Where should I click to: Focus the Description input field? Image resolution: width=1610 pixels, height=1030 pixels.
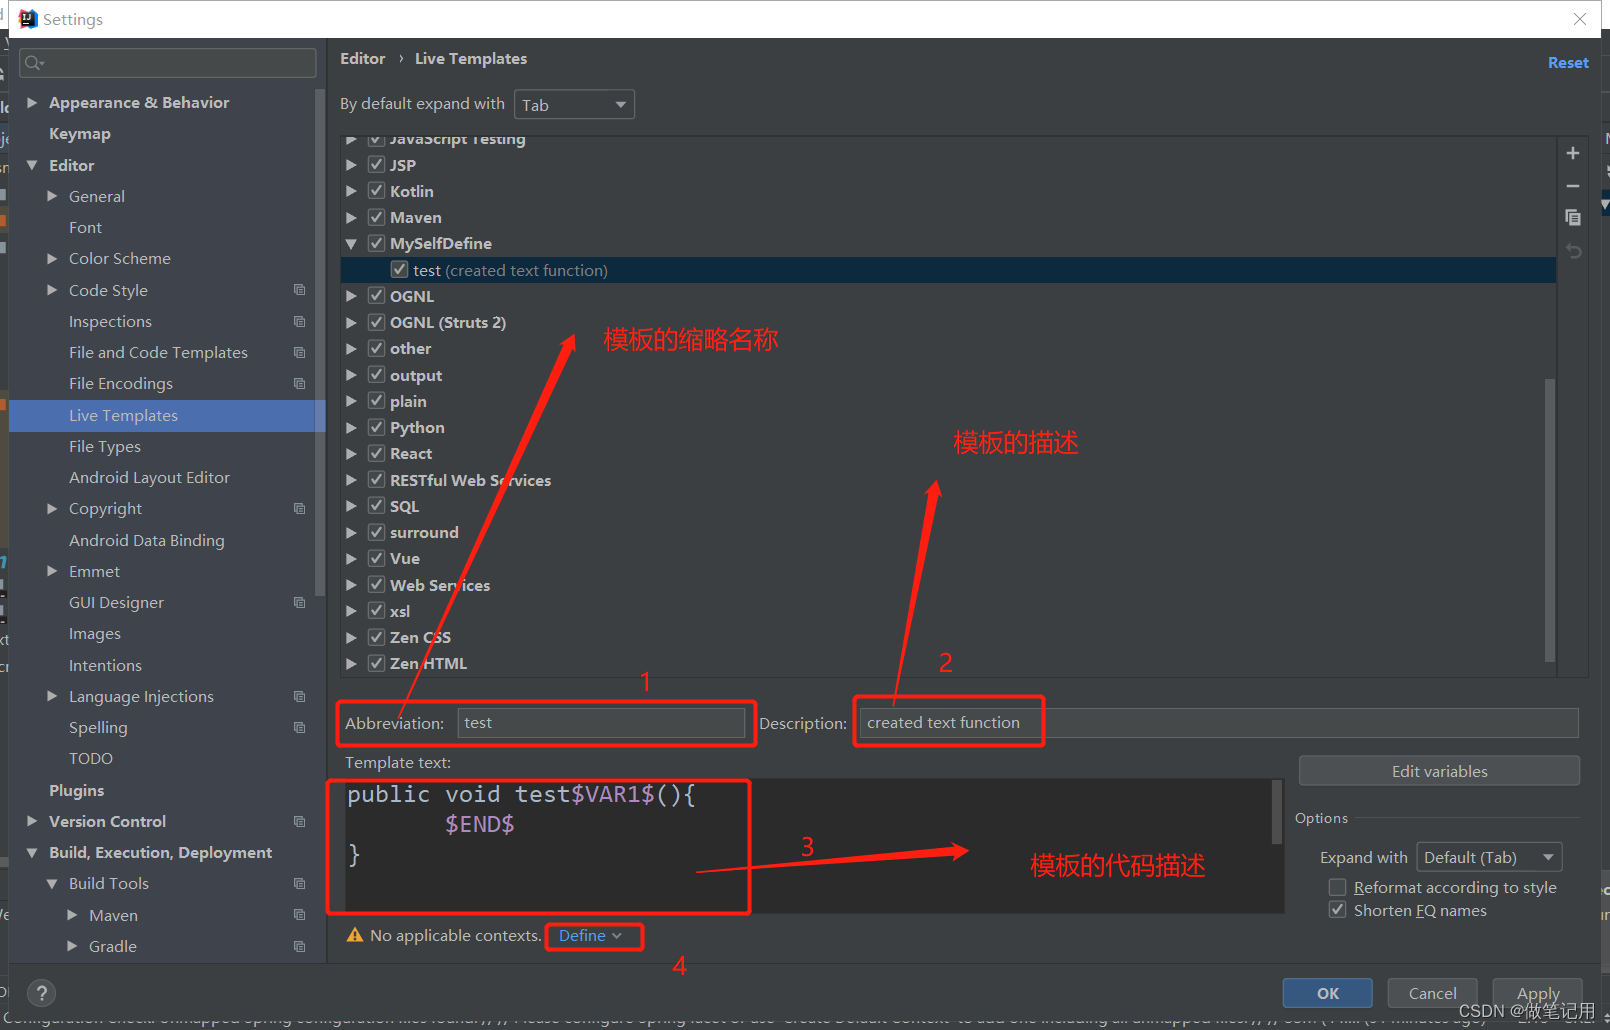(1219, 723)
